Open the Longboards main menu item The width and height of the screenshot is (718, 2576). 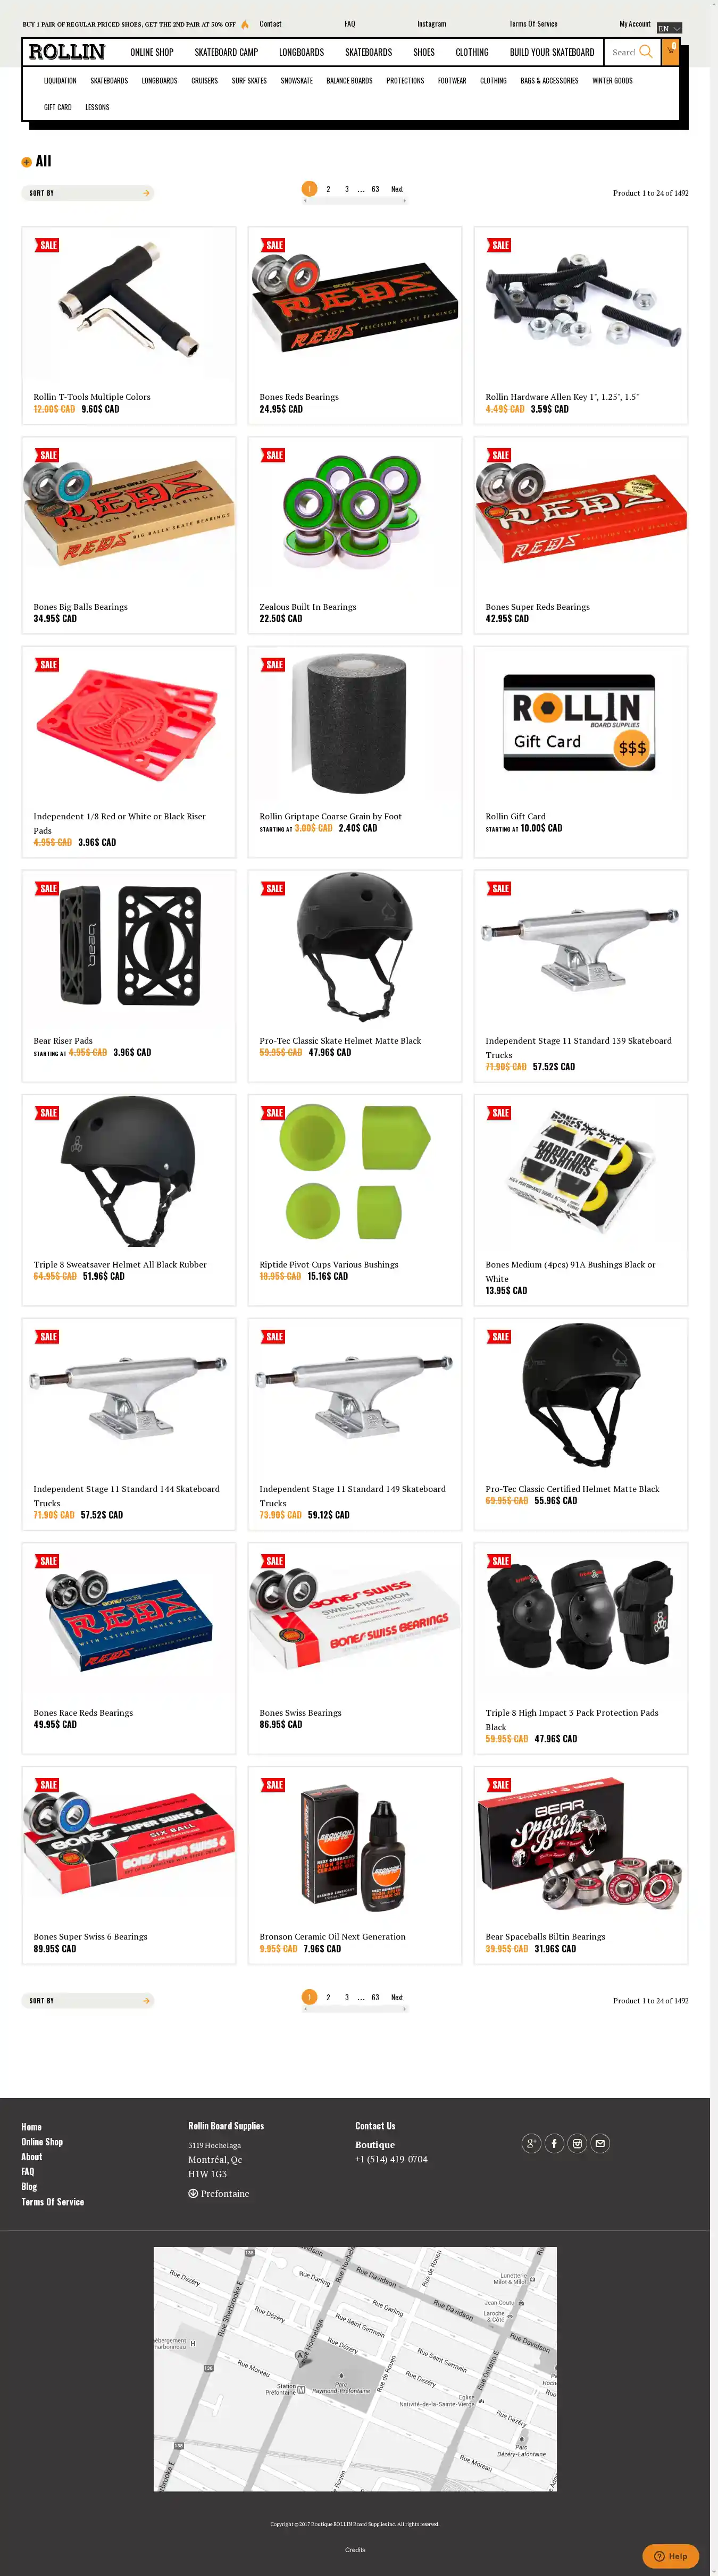(x=301, y=52)
